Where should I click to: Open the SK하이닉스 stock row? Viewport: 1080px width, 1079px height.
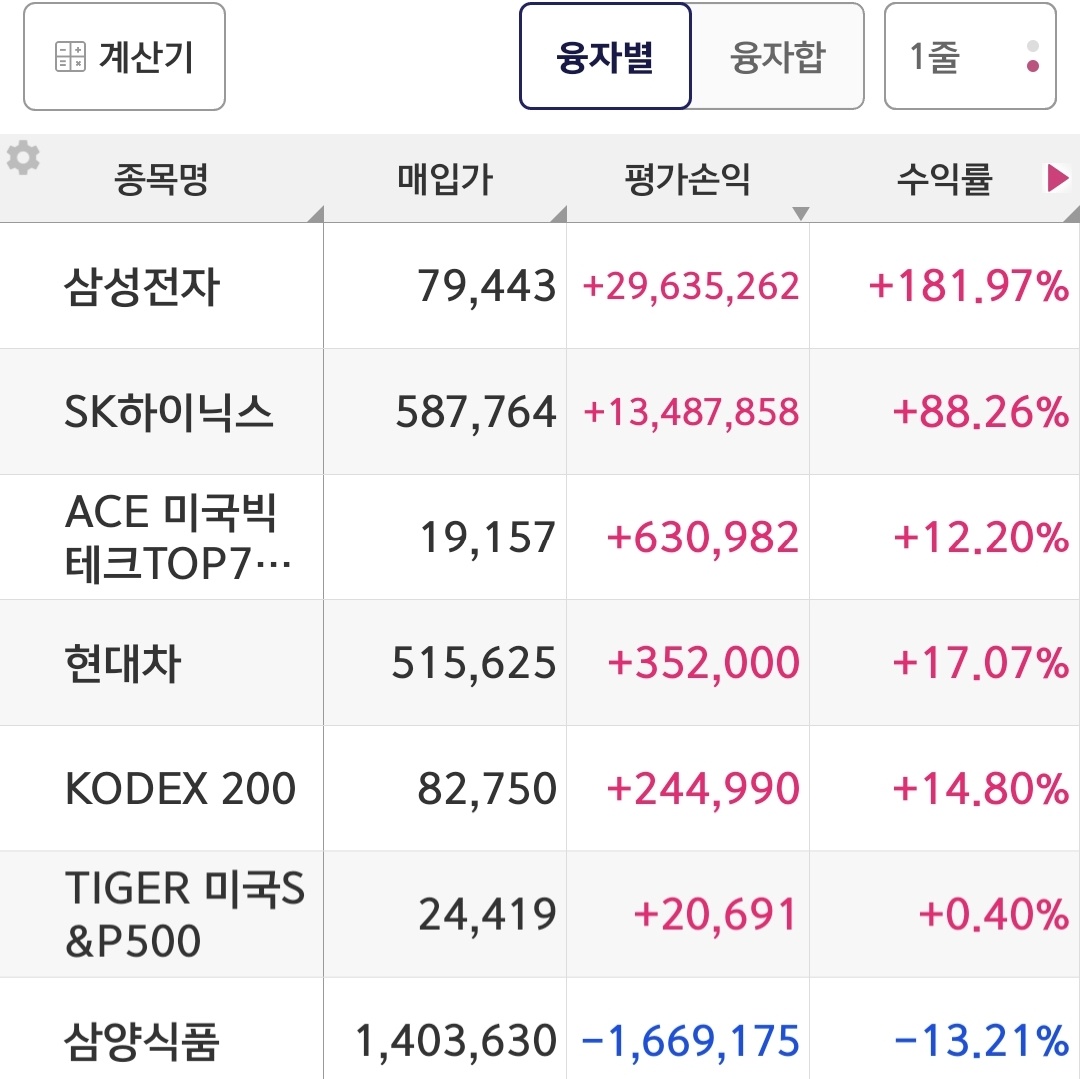[x=169, y=412]
